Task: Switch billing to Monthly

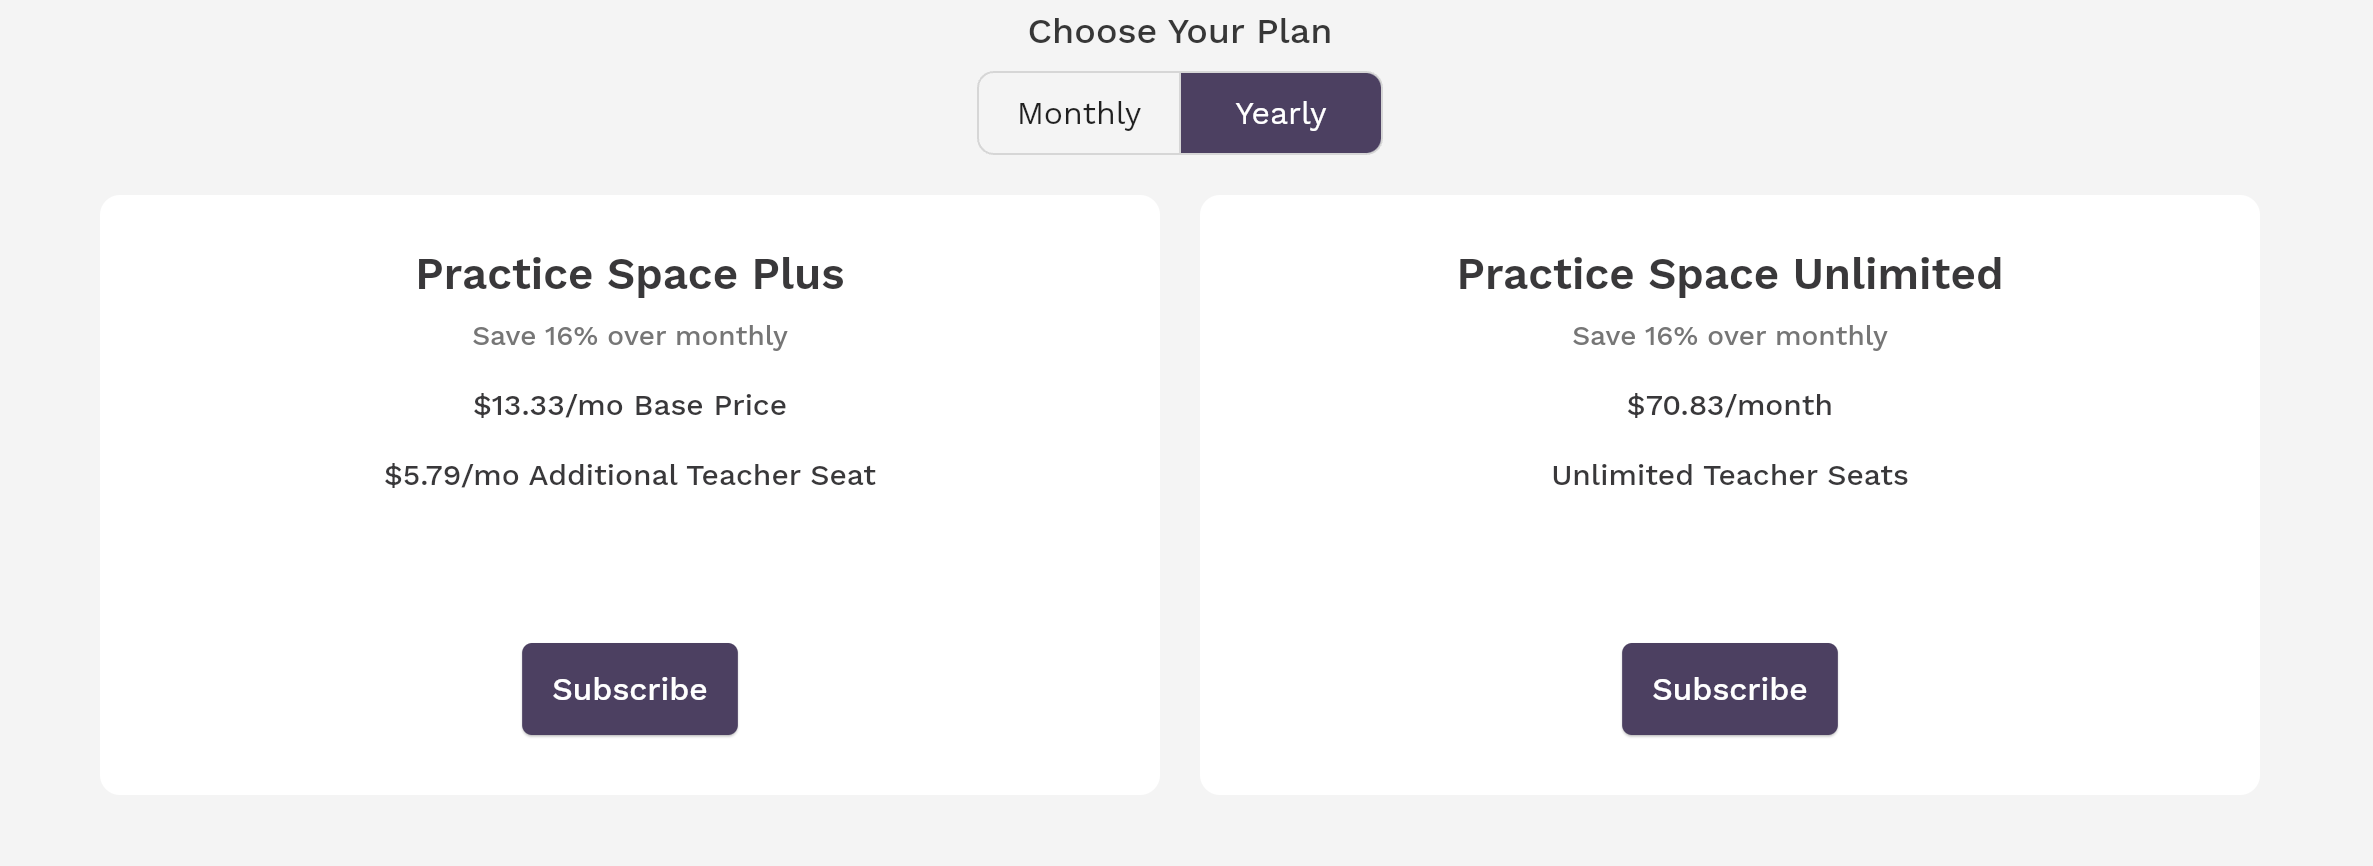Action: click(1079, 113)
